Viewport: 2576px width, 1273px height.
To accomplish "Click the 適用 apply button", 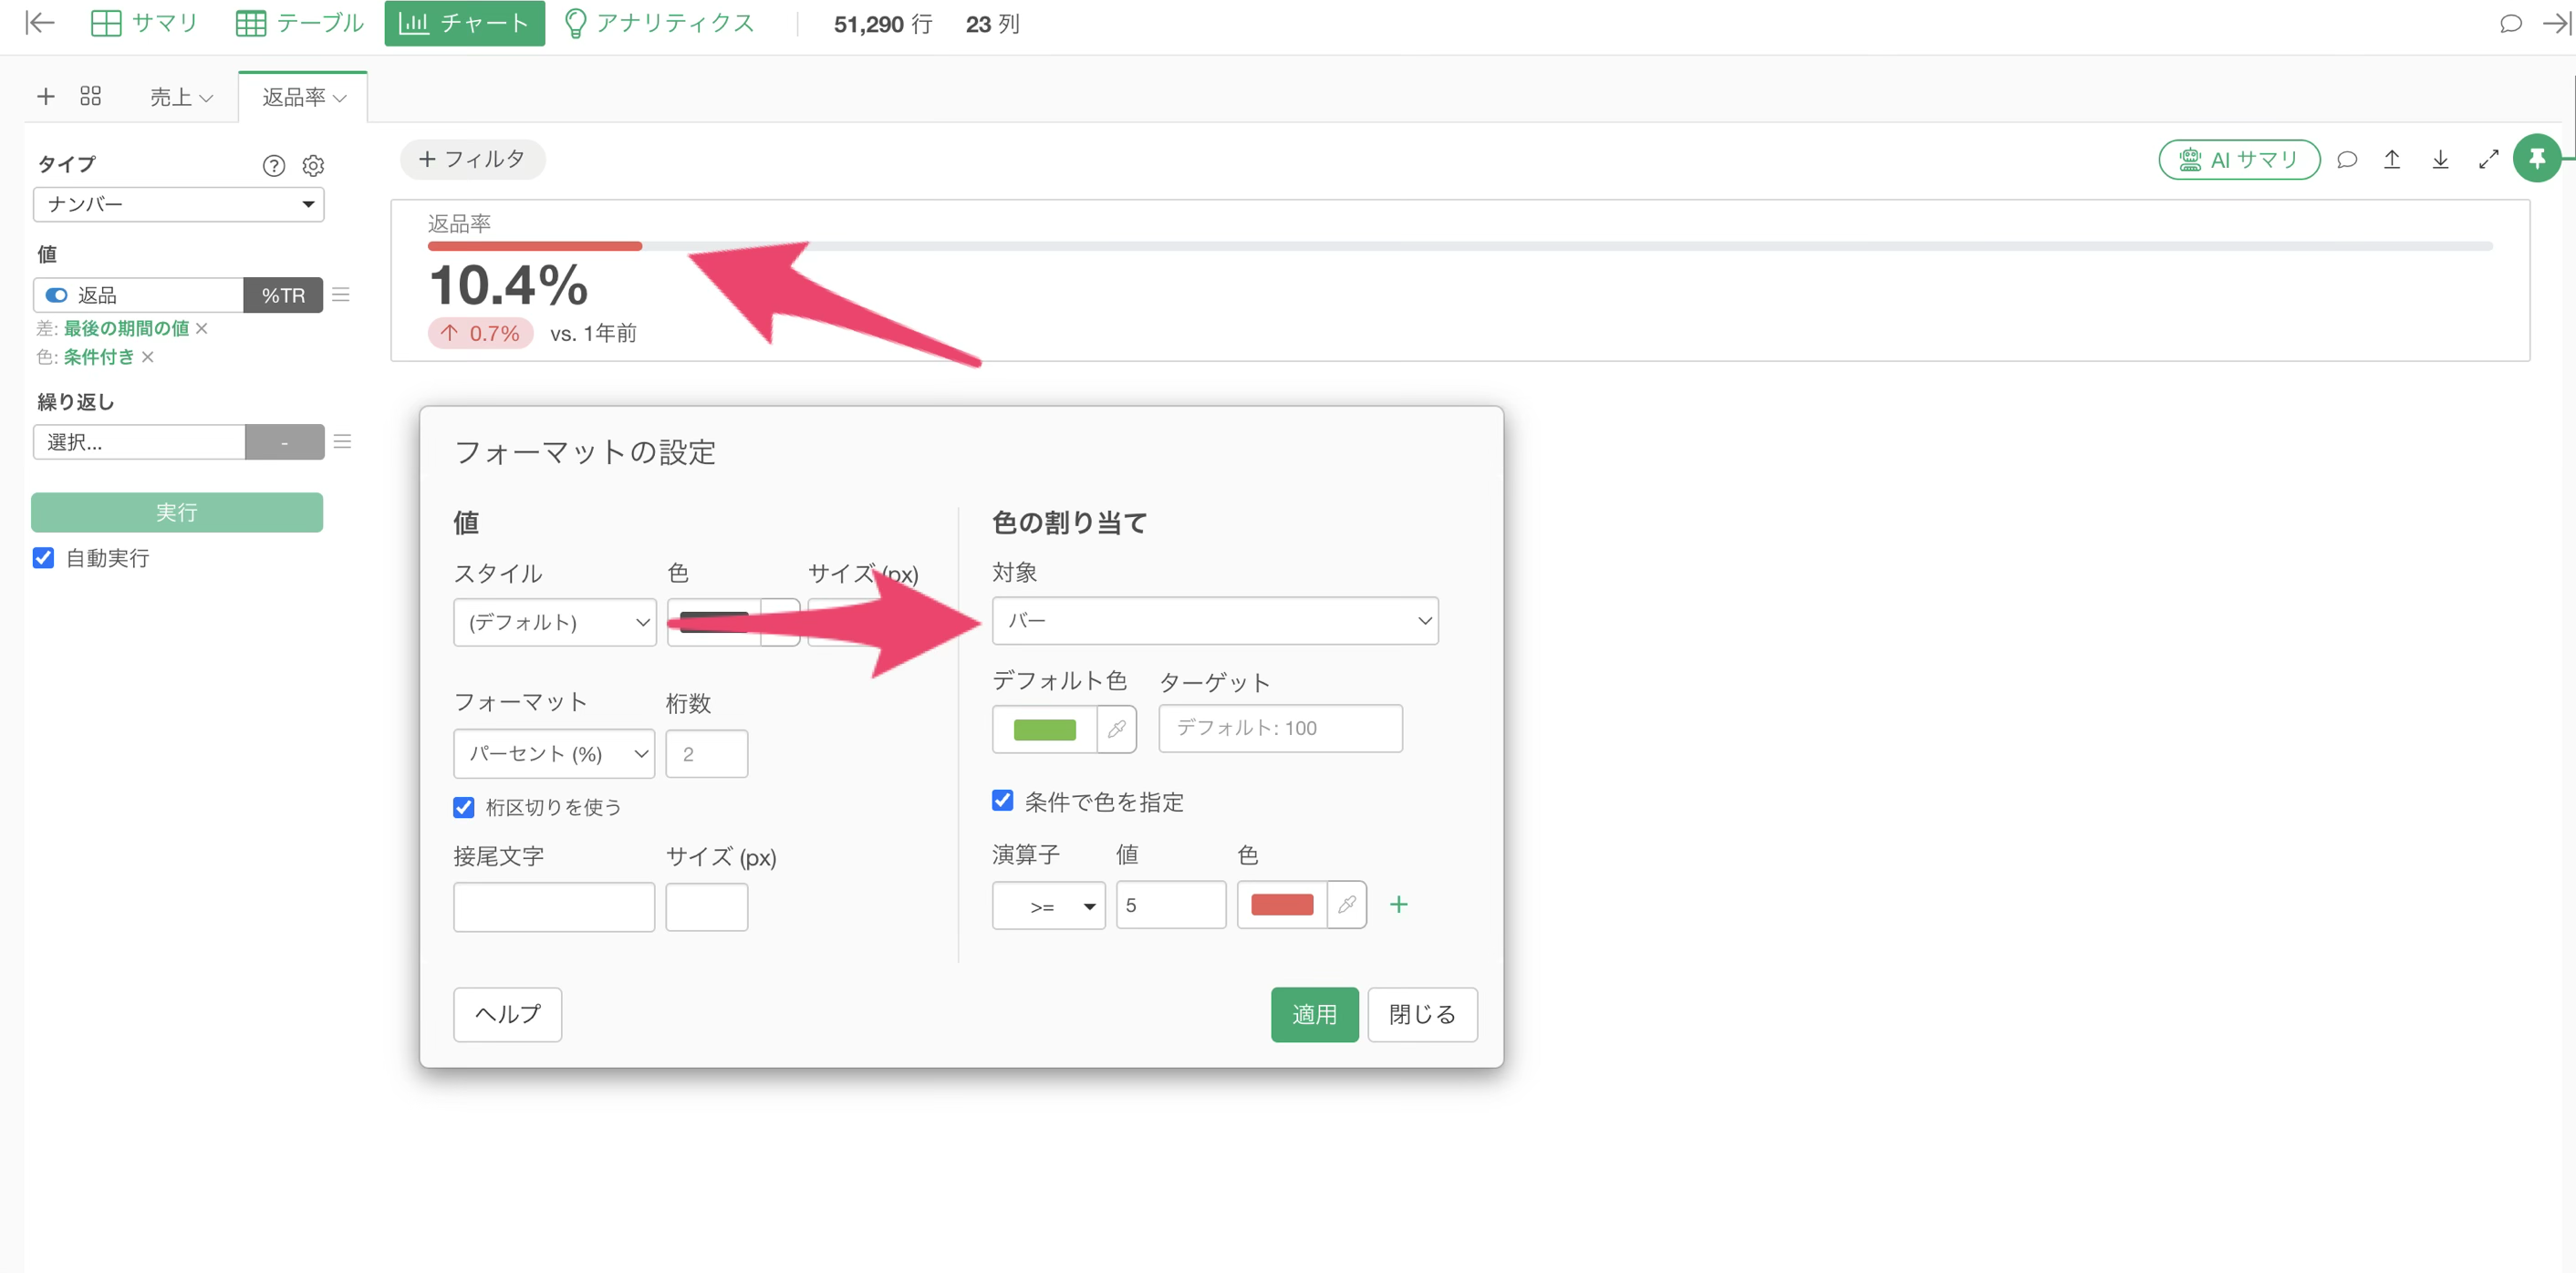I will pyautogui.click(x=1314, y=1015).
